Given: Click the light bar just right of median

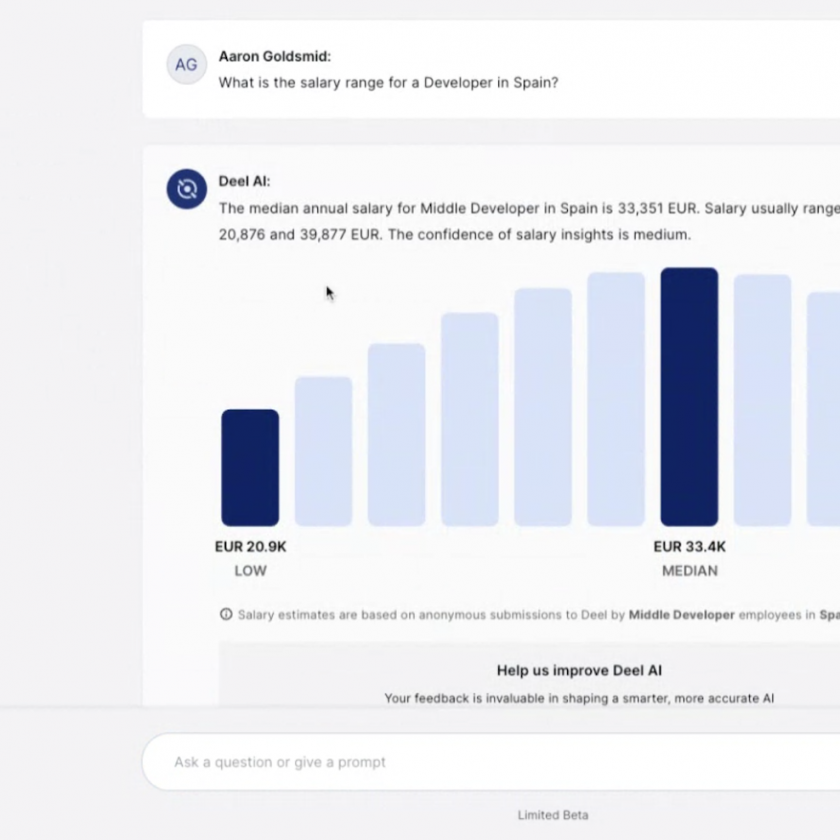Looking at the screenshot, I should click(762, 400).
